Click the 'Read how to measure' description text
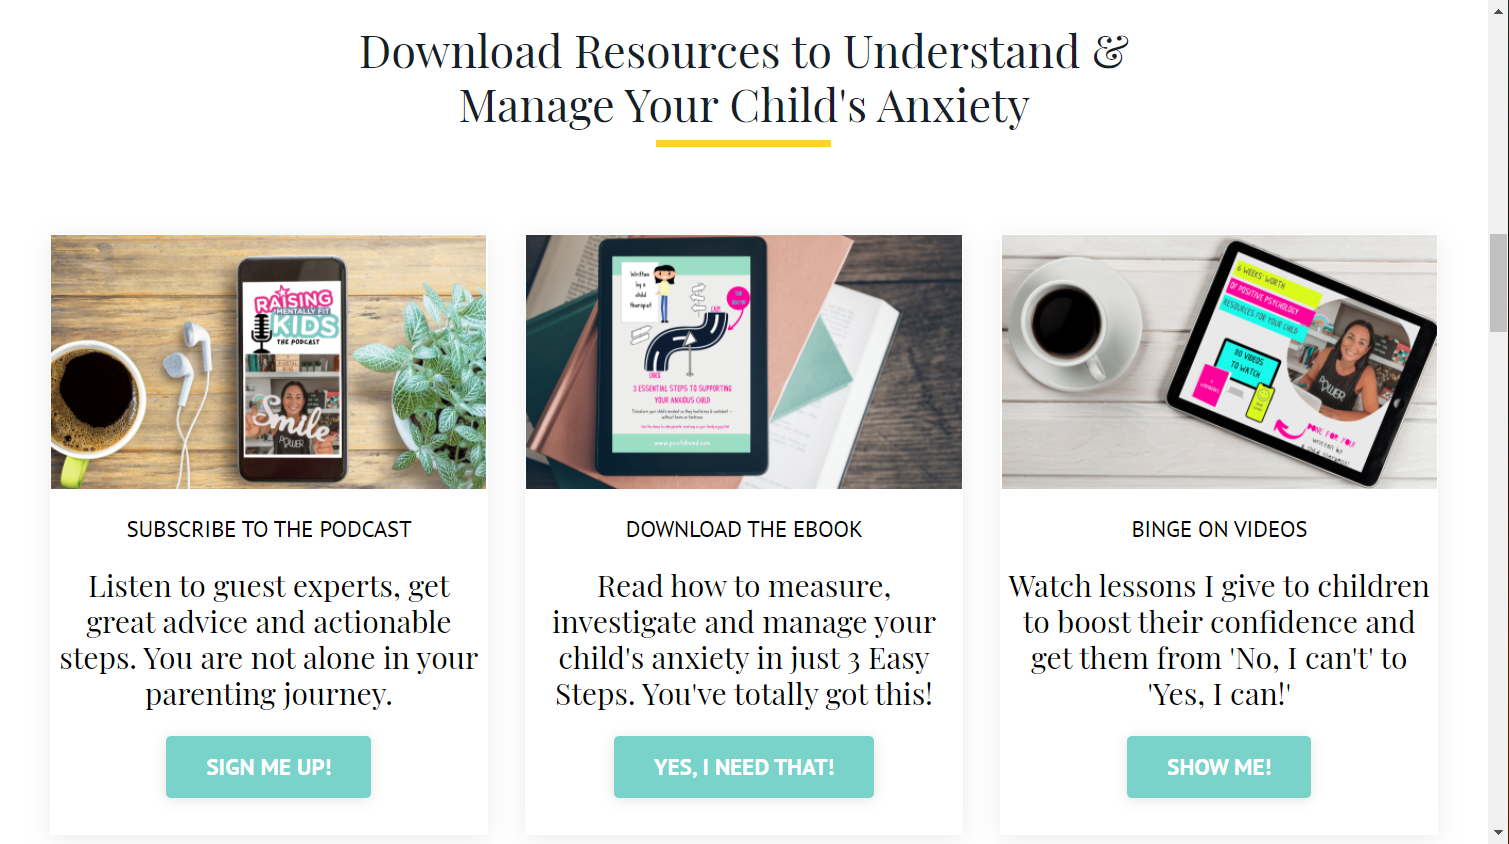Viewport: 1509px width, 844px height. tap(744, 640)
